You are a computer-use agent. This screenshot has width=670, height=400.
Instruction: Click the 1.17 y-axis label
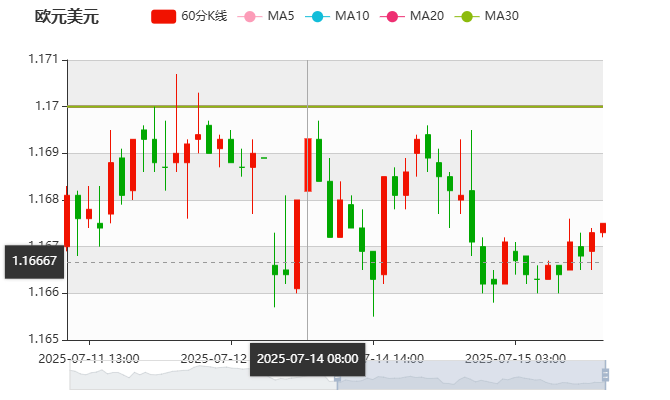tap(47, 106)
